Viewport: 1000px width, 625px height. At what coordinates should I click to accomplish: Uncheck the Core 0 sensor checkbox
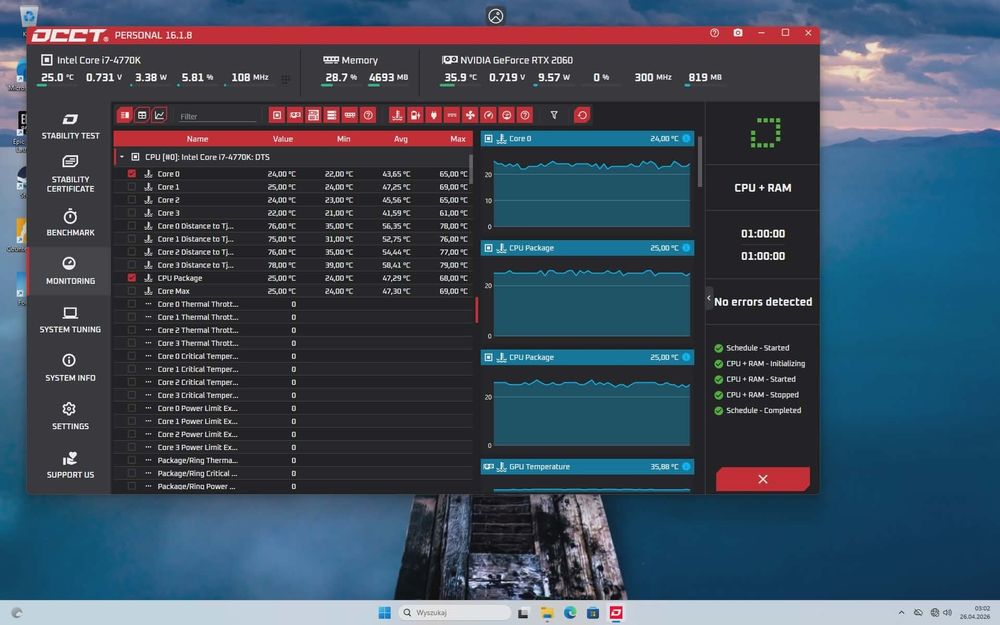(131, 173)
